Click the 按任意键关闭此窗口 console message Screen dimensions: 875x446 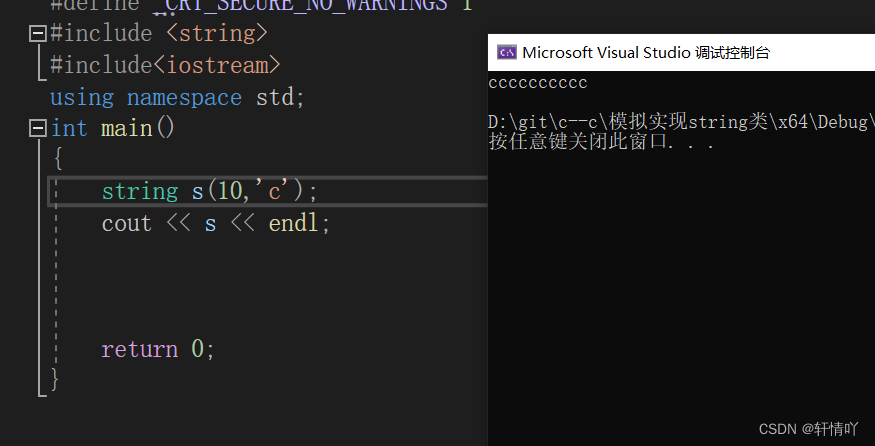click(x=602, y=141)
